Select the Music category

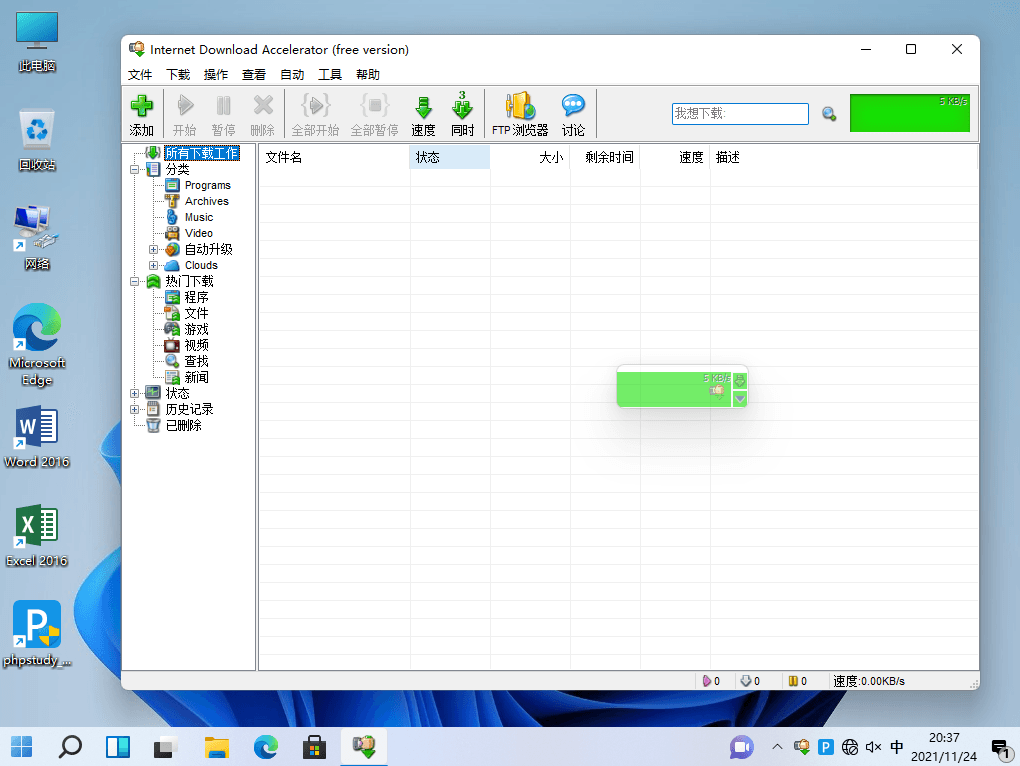(x=198, y=217)
